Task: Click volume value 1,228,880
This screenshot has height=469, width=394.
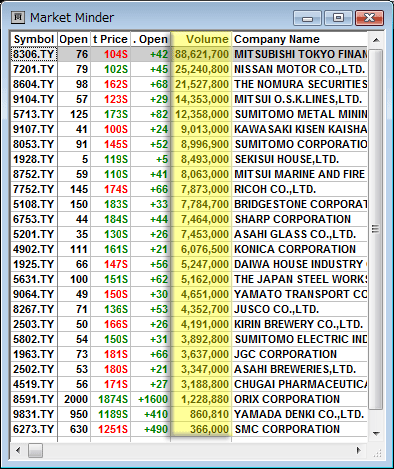Action: [205, 399]
